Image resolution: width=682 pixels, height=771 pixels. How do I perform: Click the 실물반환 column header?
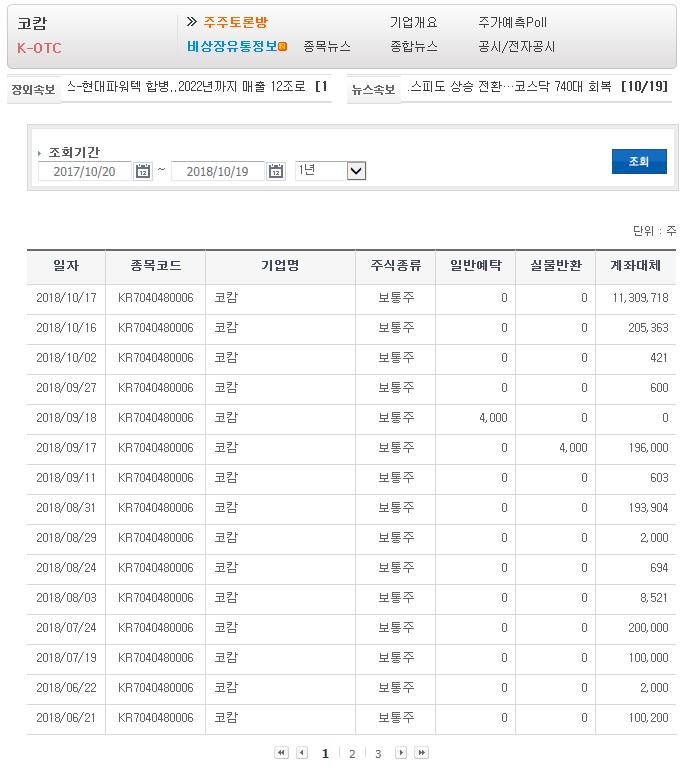556,266
